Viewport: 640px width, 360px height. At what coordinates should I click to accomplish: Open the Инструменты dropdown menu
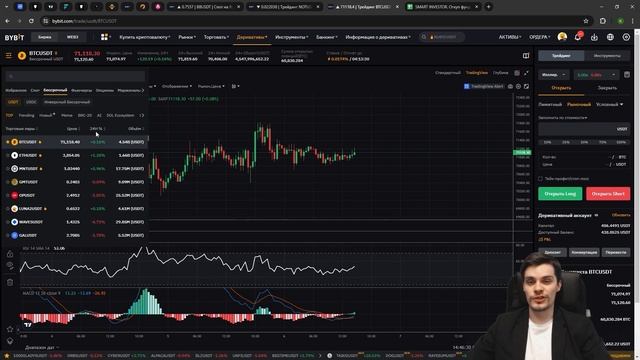291,37
